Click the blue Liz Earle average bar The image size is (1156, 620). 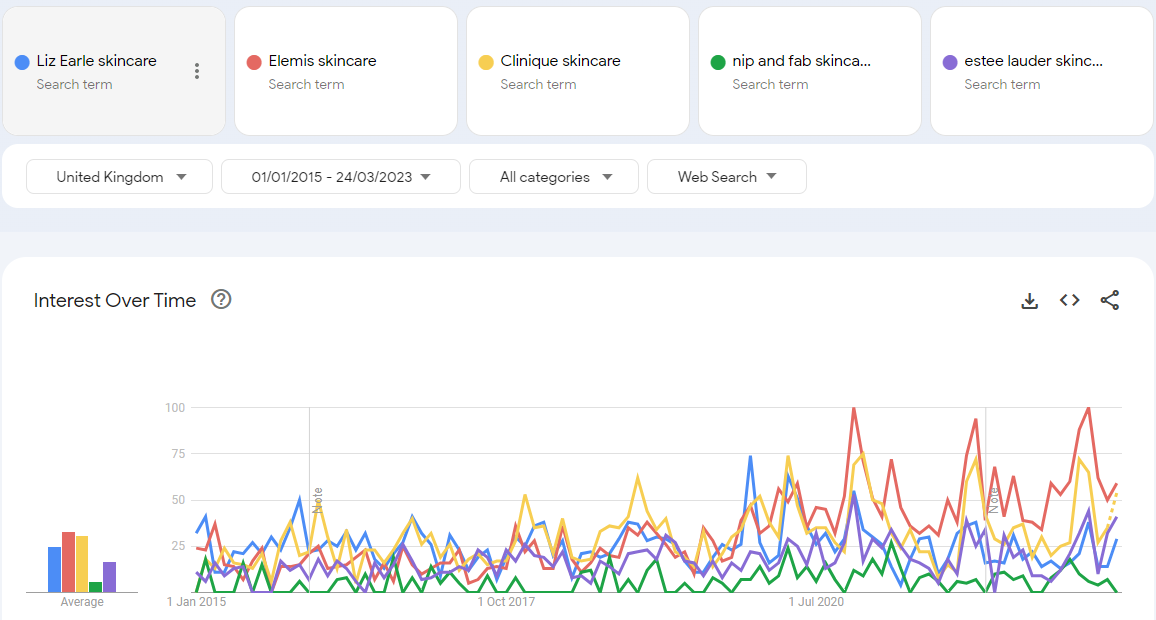coord(55,569)
